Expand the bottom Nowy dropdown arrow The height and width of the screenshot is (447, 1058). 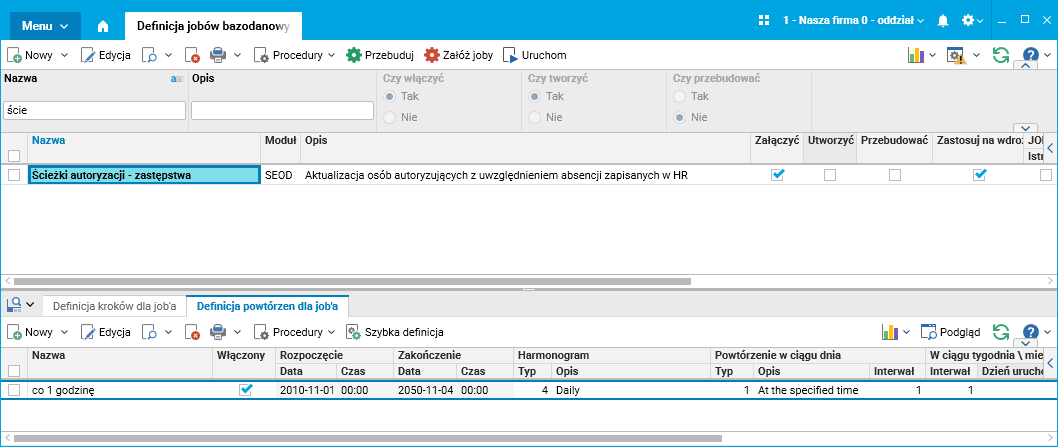pos(65,332)
